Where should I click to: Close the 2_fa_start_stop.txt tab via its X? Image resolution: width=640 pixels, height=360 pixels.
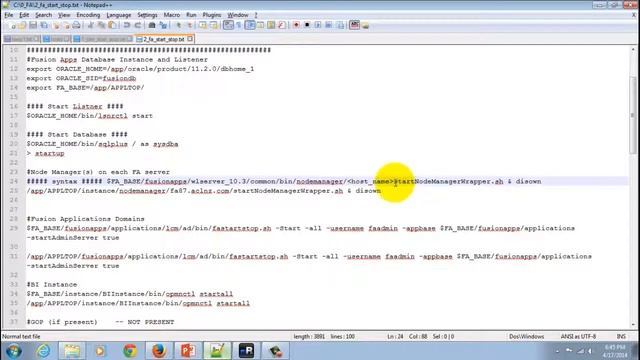[x=190, y=39]
